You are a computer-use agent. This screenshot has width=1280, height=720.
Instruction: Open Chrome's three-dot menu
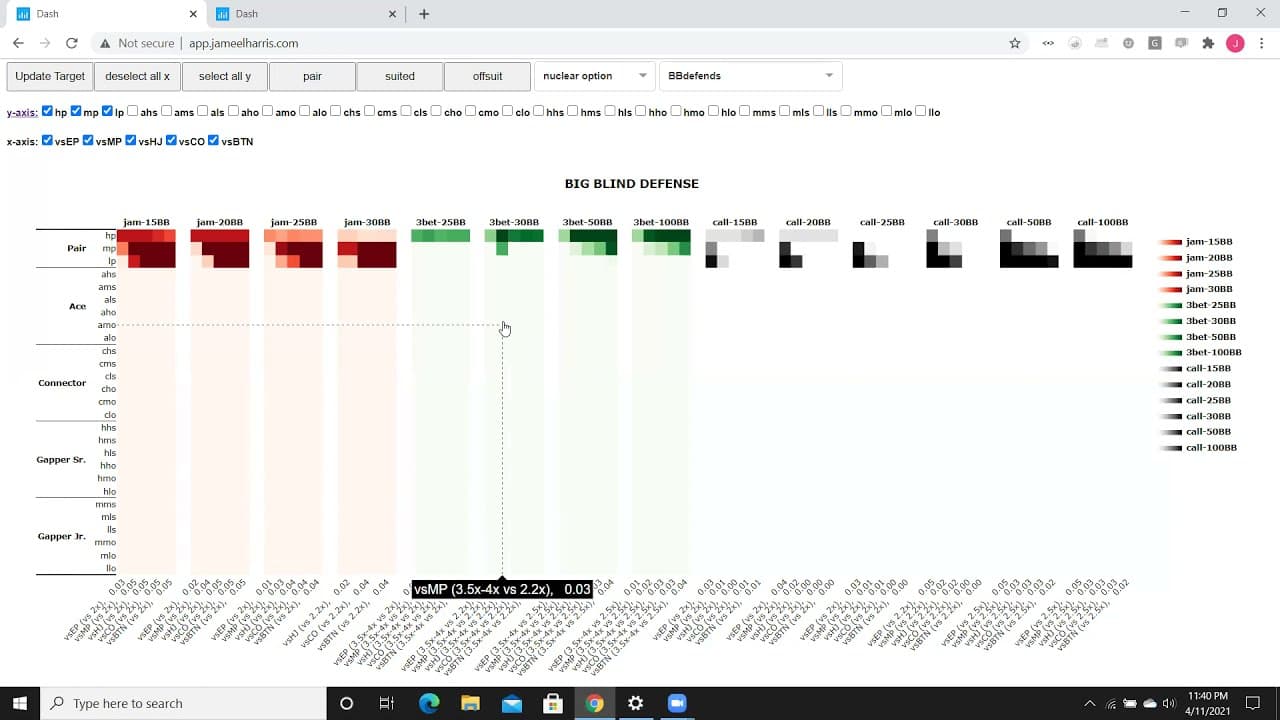coord(1262,43)
